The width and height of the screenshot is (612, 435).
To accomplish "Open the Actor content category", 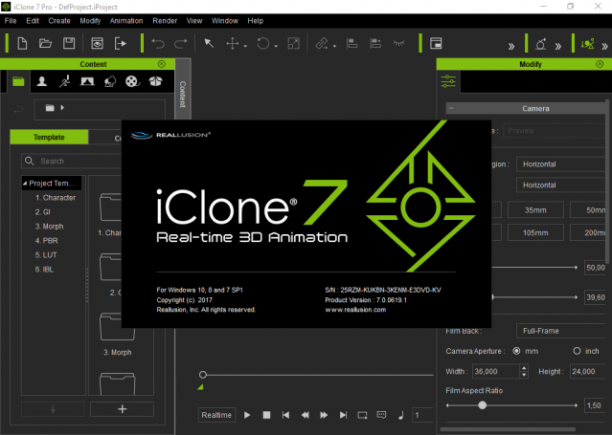I will coord(42,82).
